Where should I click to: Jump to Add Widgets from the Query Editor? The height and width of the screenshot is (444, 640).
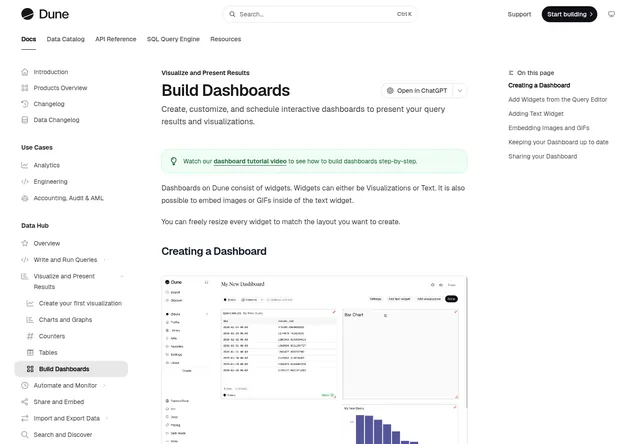[558, 100]
